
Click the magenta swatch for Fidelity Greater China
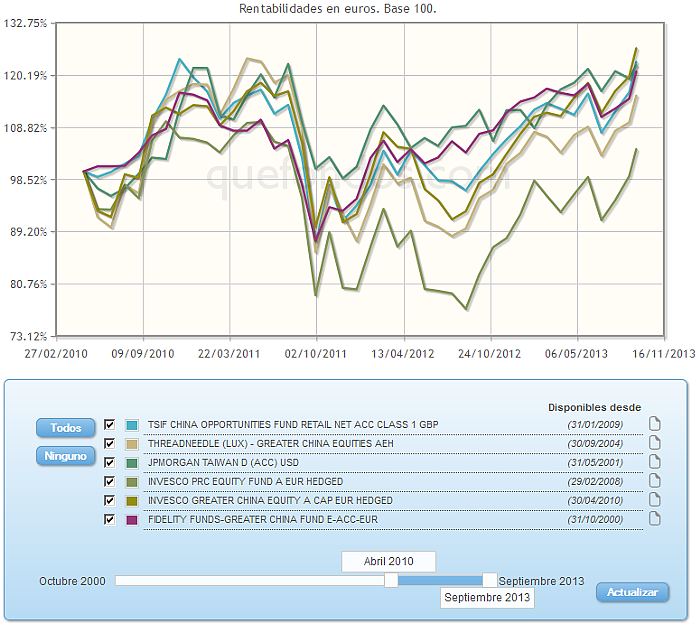click(x=132, y=520)
